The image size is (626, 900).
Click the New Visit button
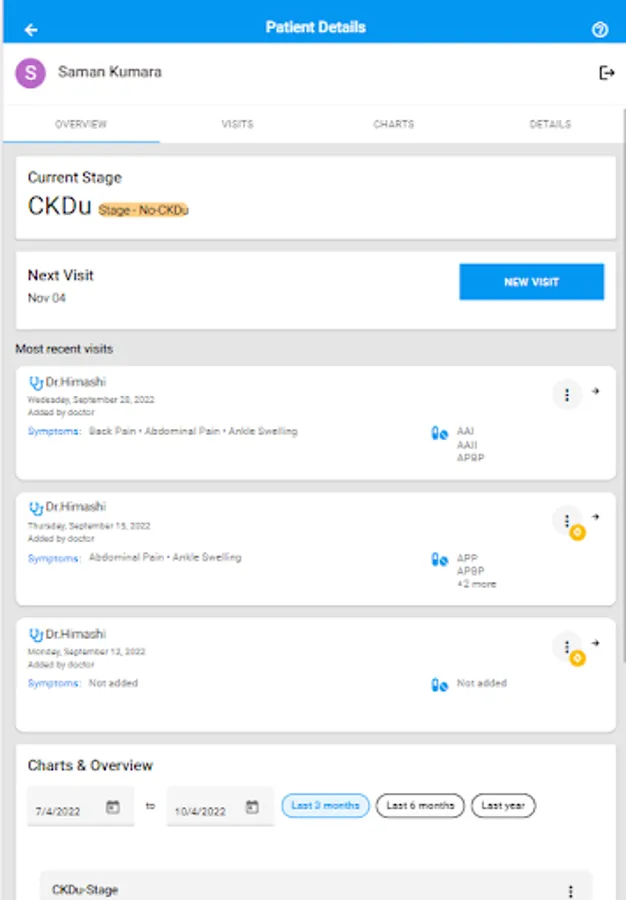click(x=531, y=282)
